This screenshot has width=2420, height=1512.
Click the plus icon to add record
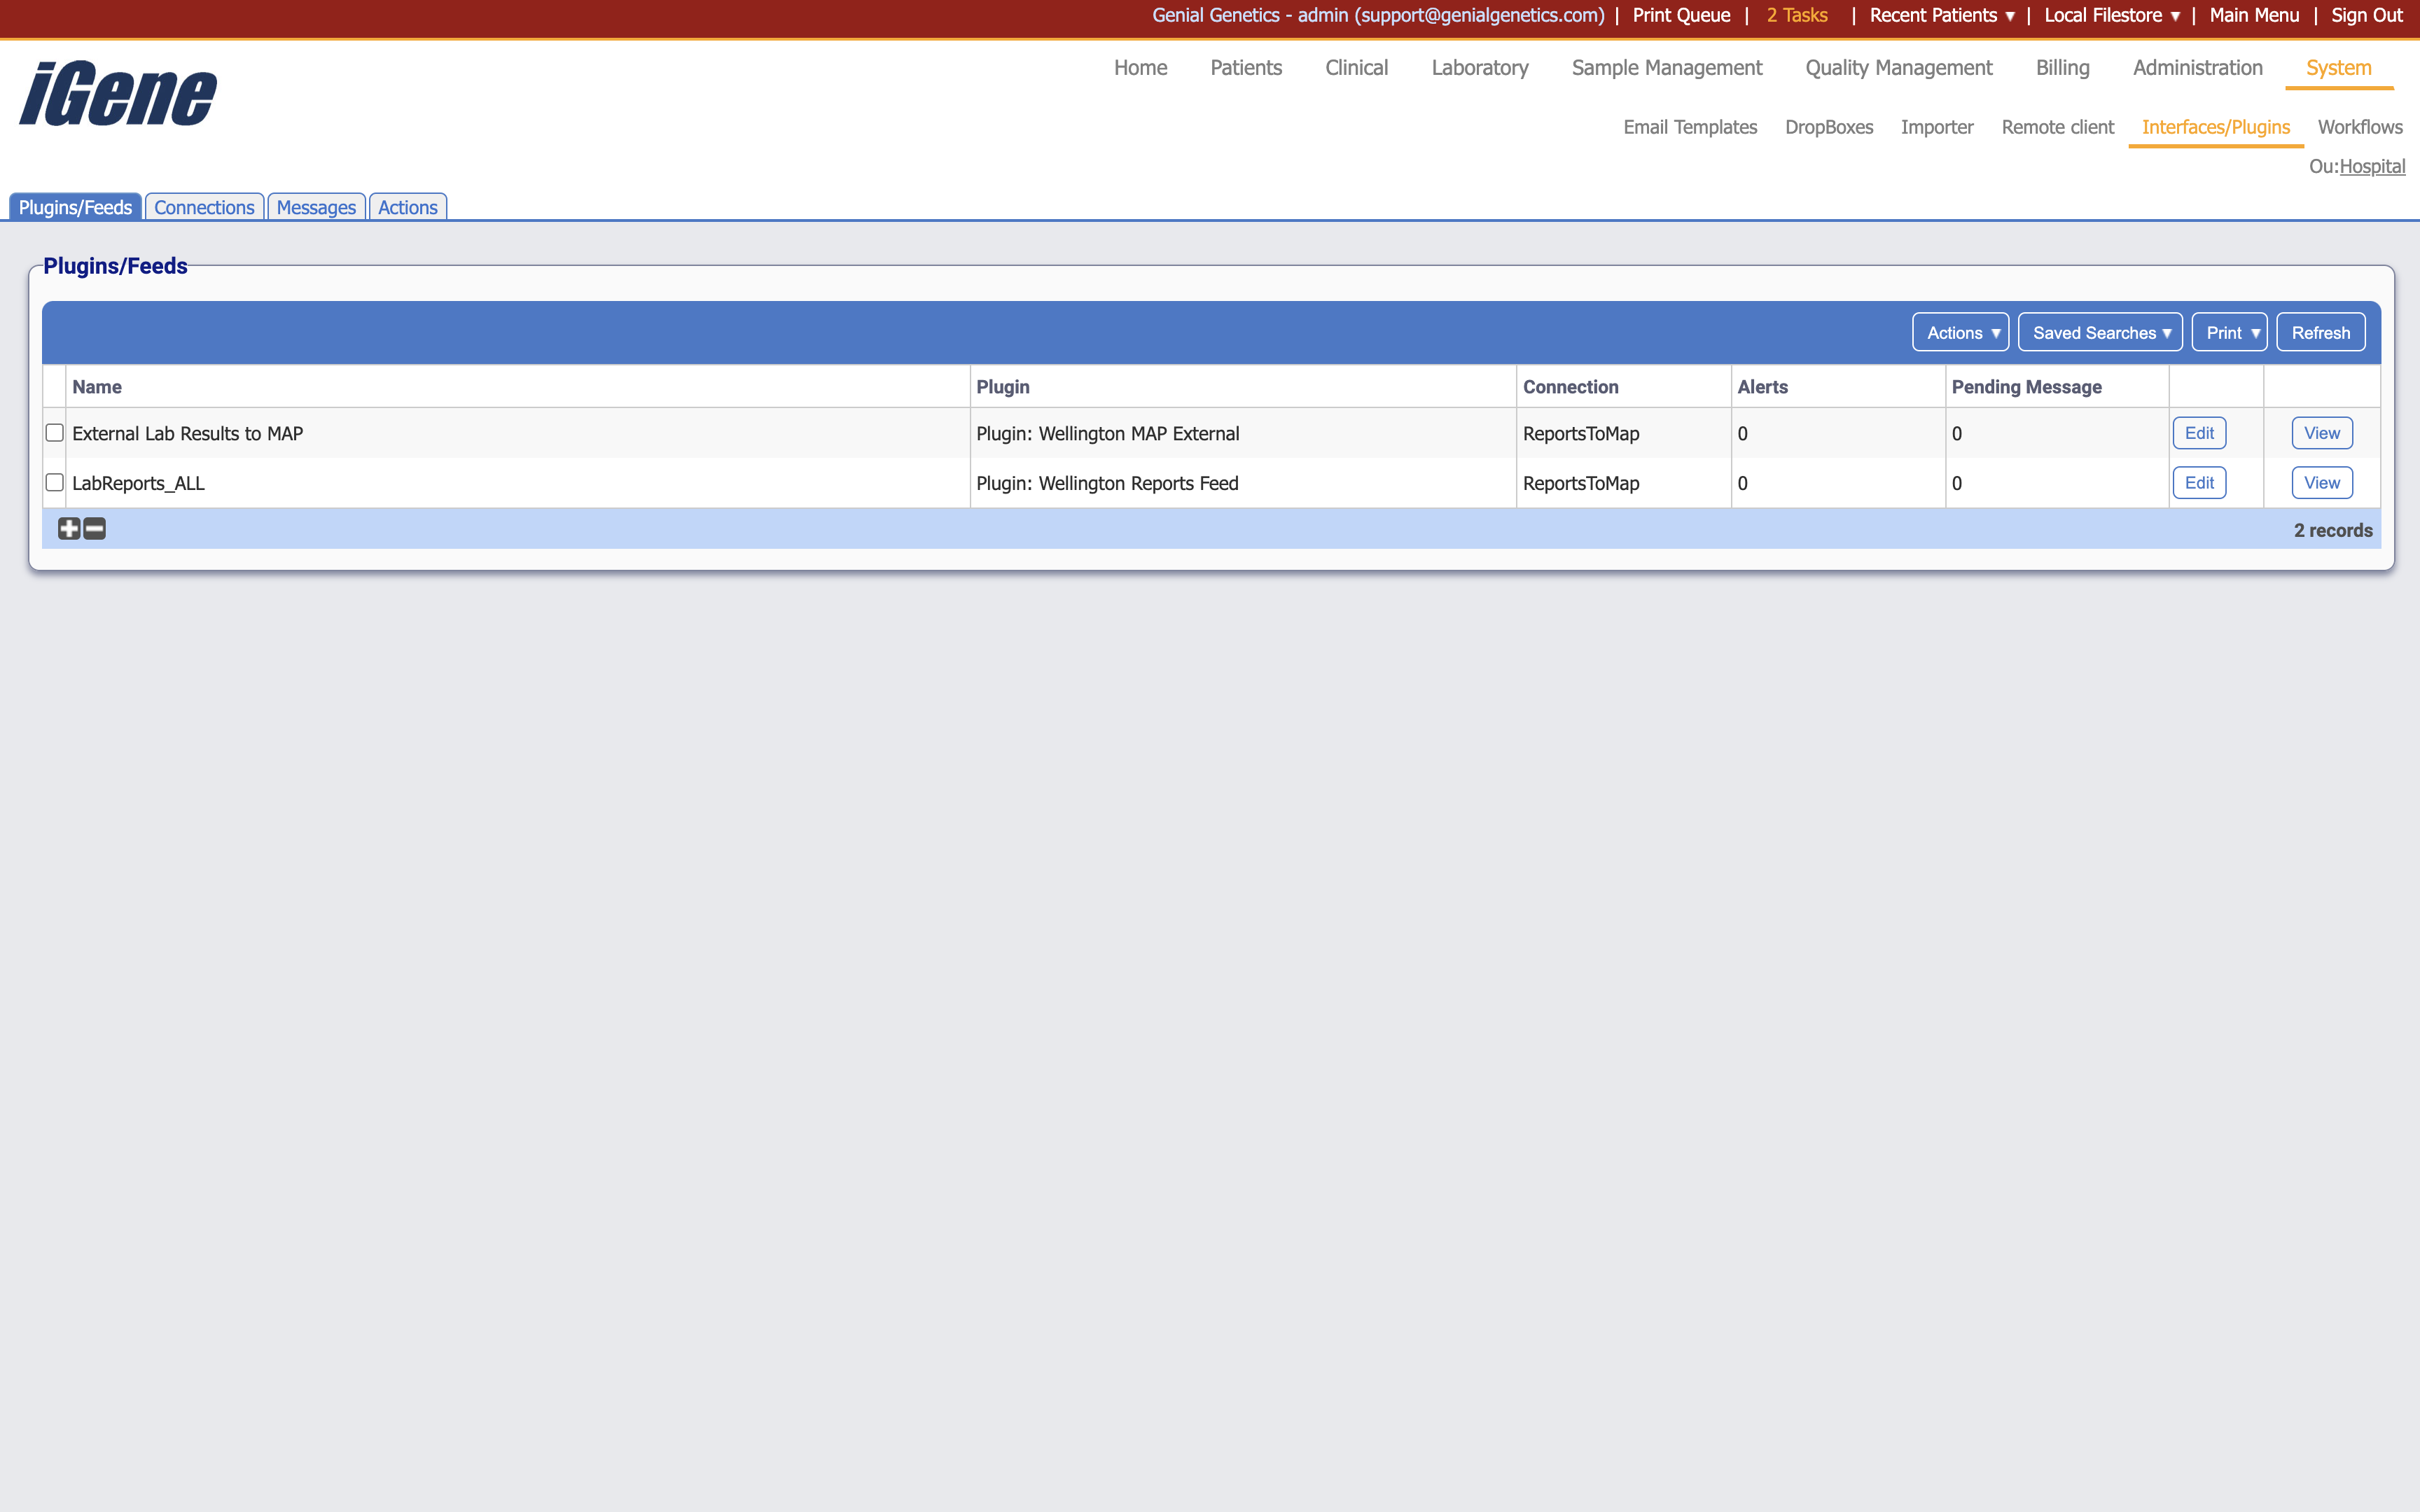click(x=68, y=529)
